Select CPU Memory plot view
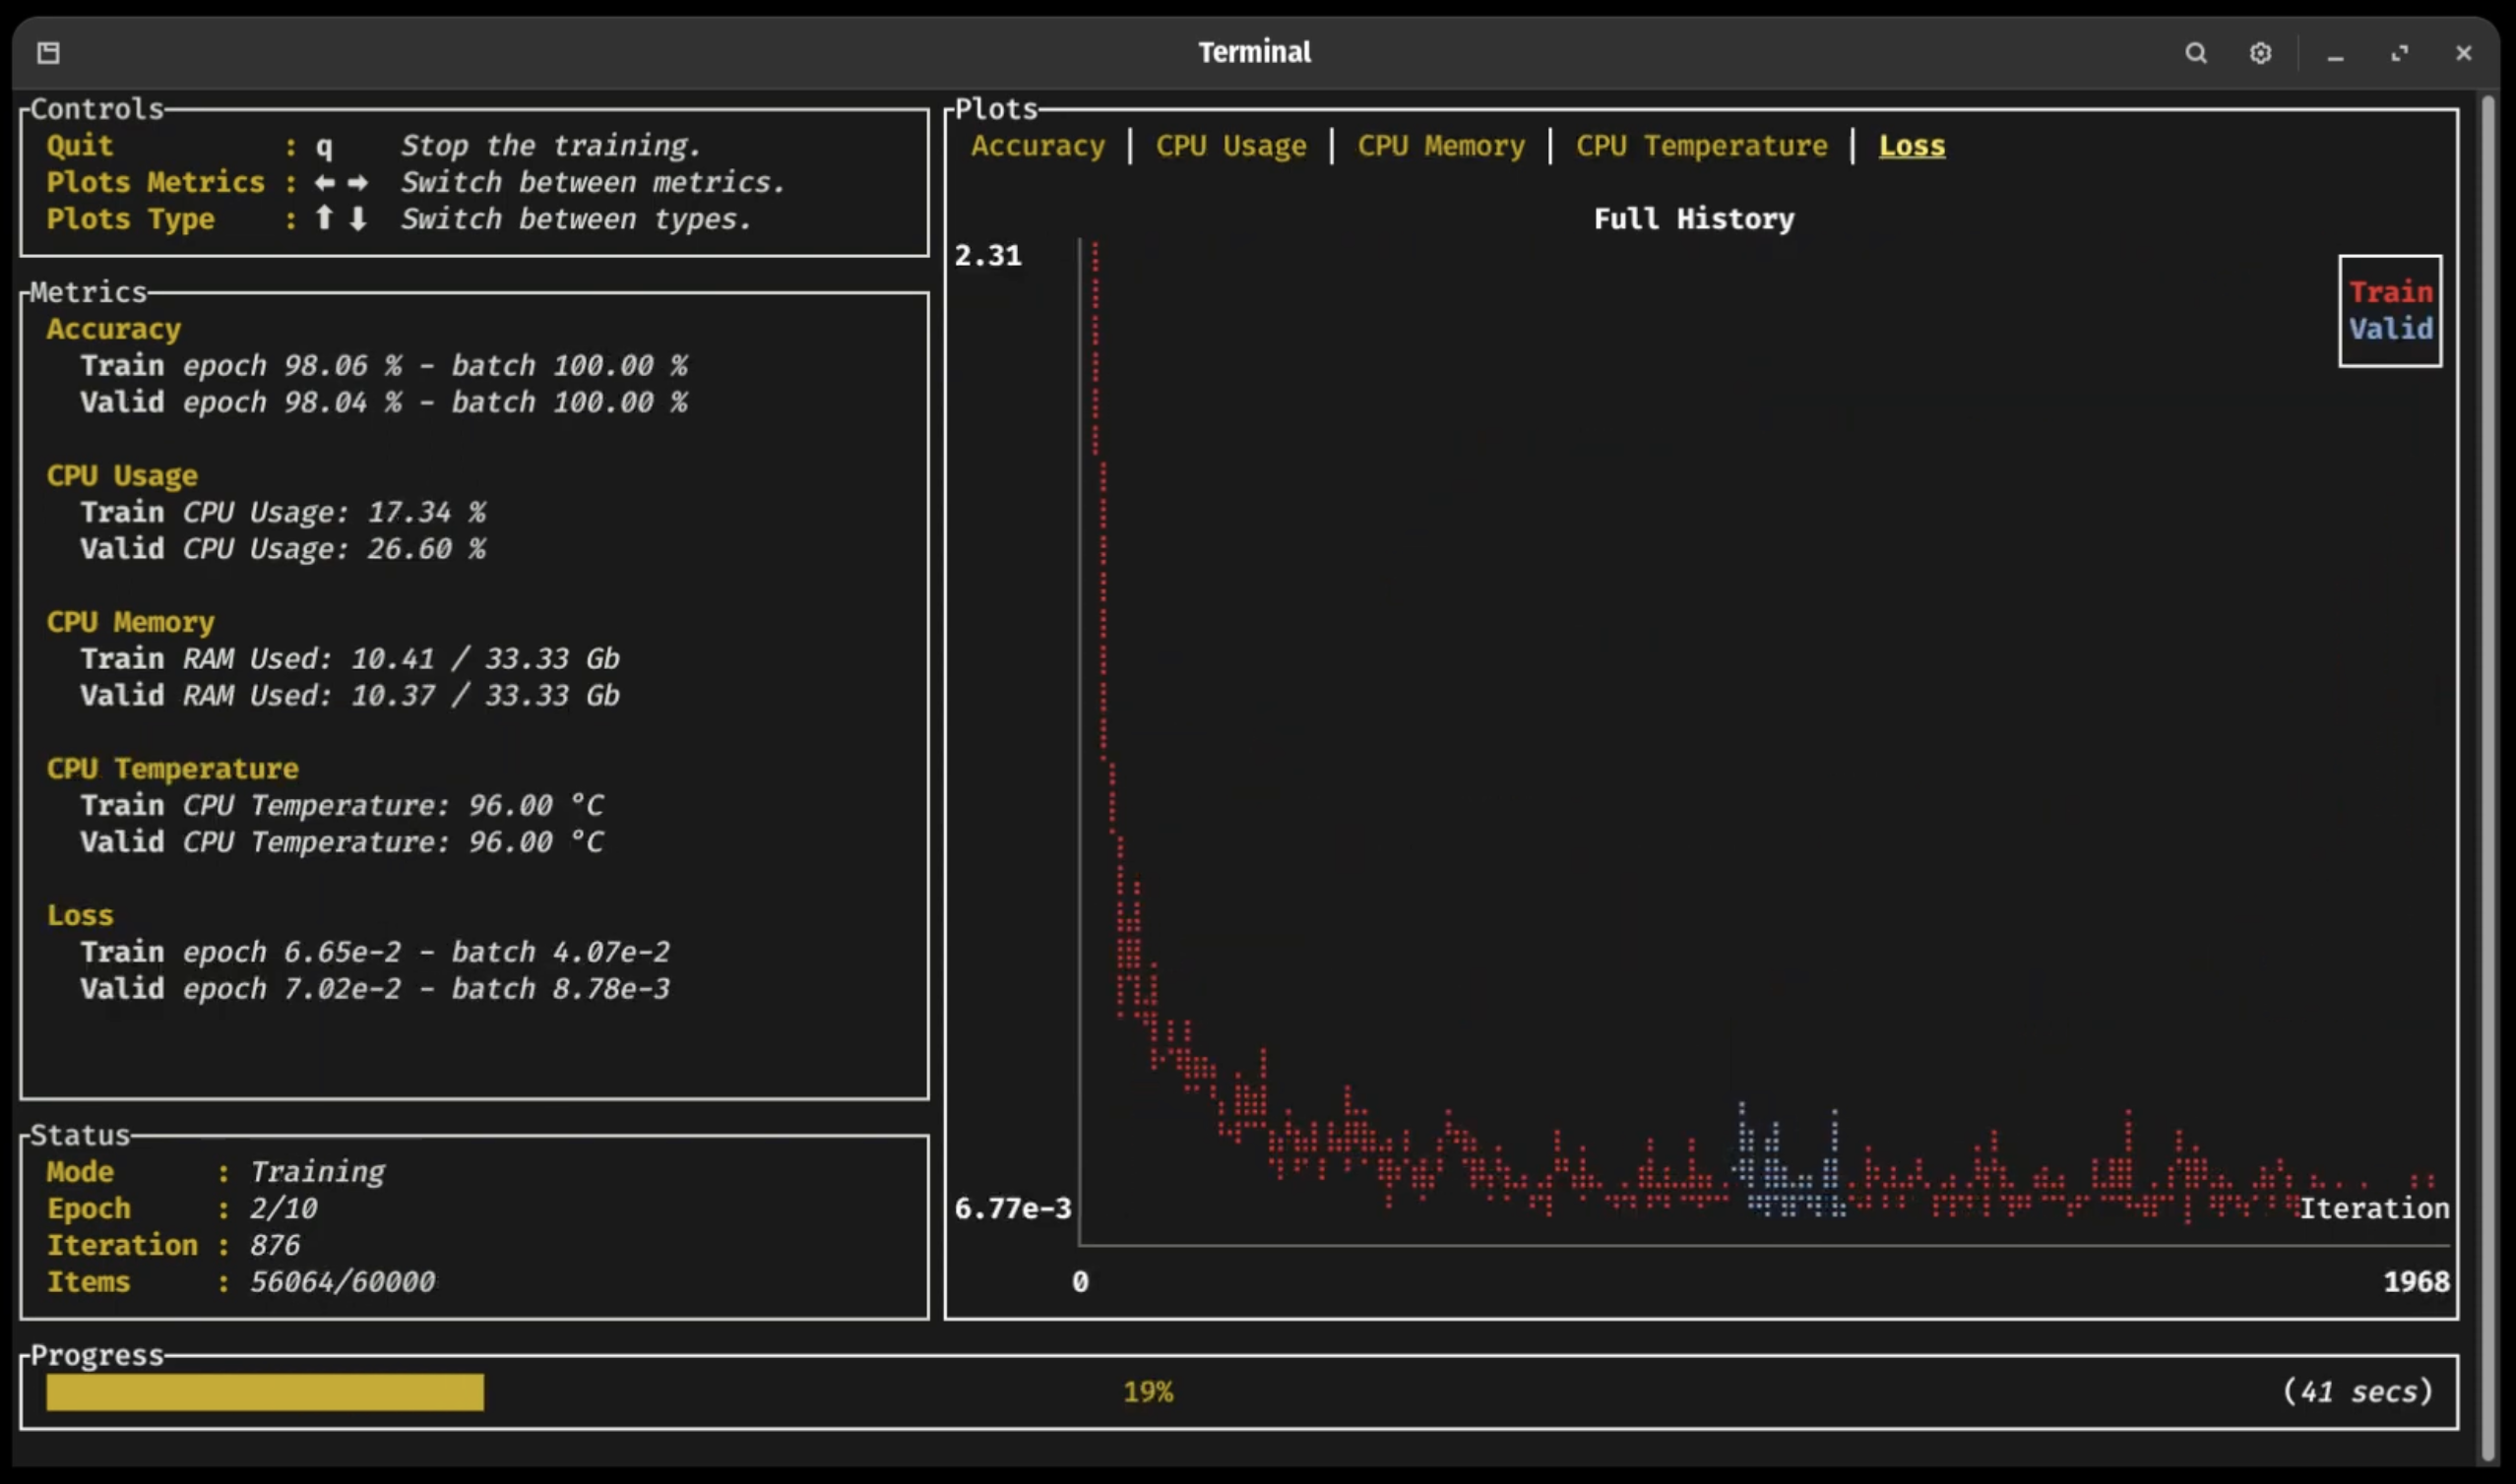Image resolution: width=2516 pixels, height=1484 pixels. click(1440, 145)
